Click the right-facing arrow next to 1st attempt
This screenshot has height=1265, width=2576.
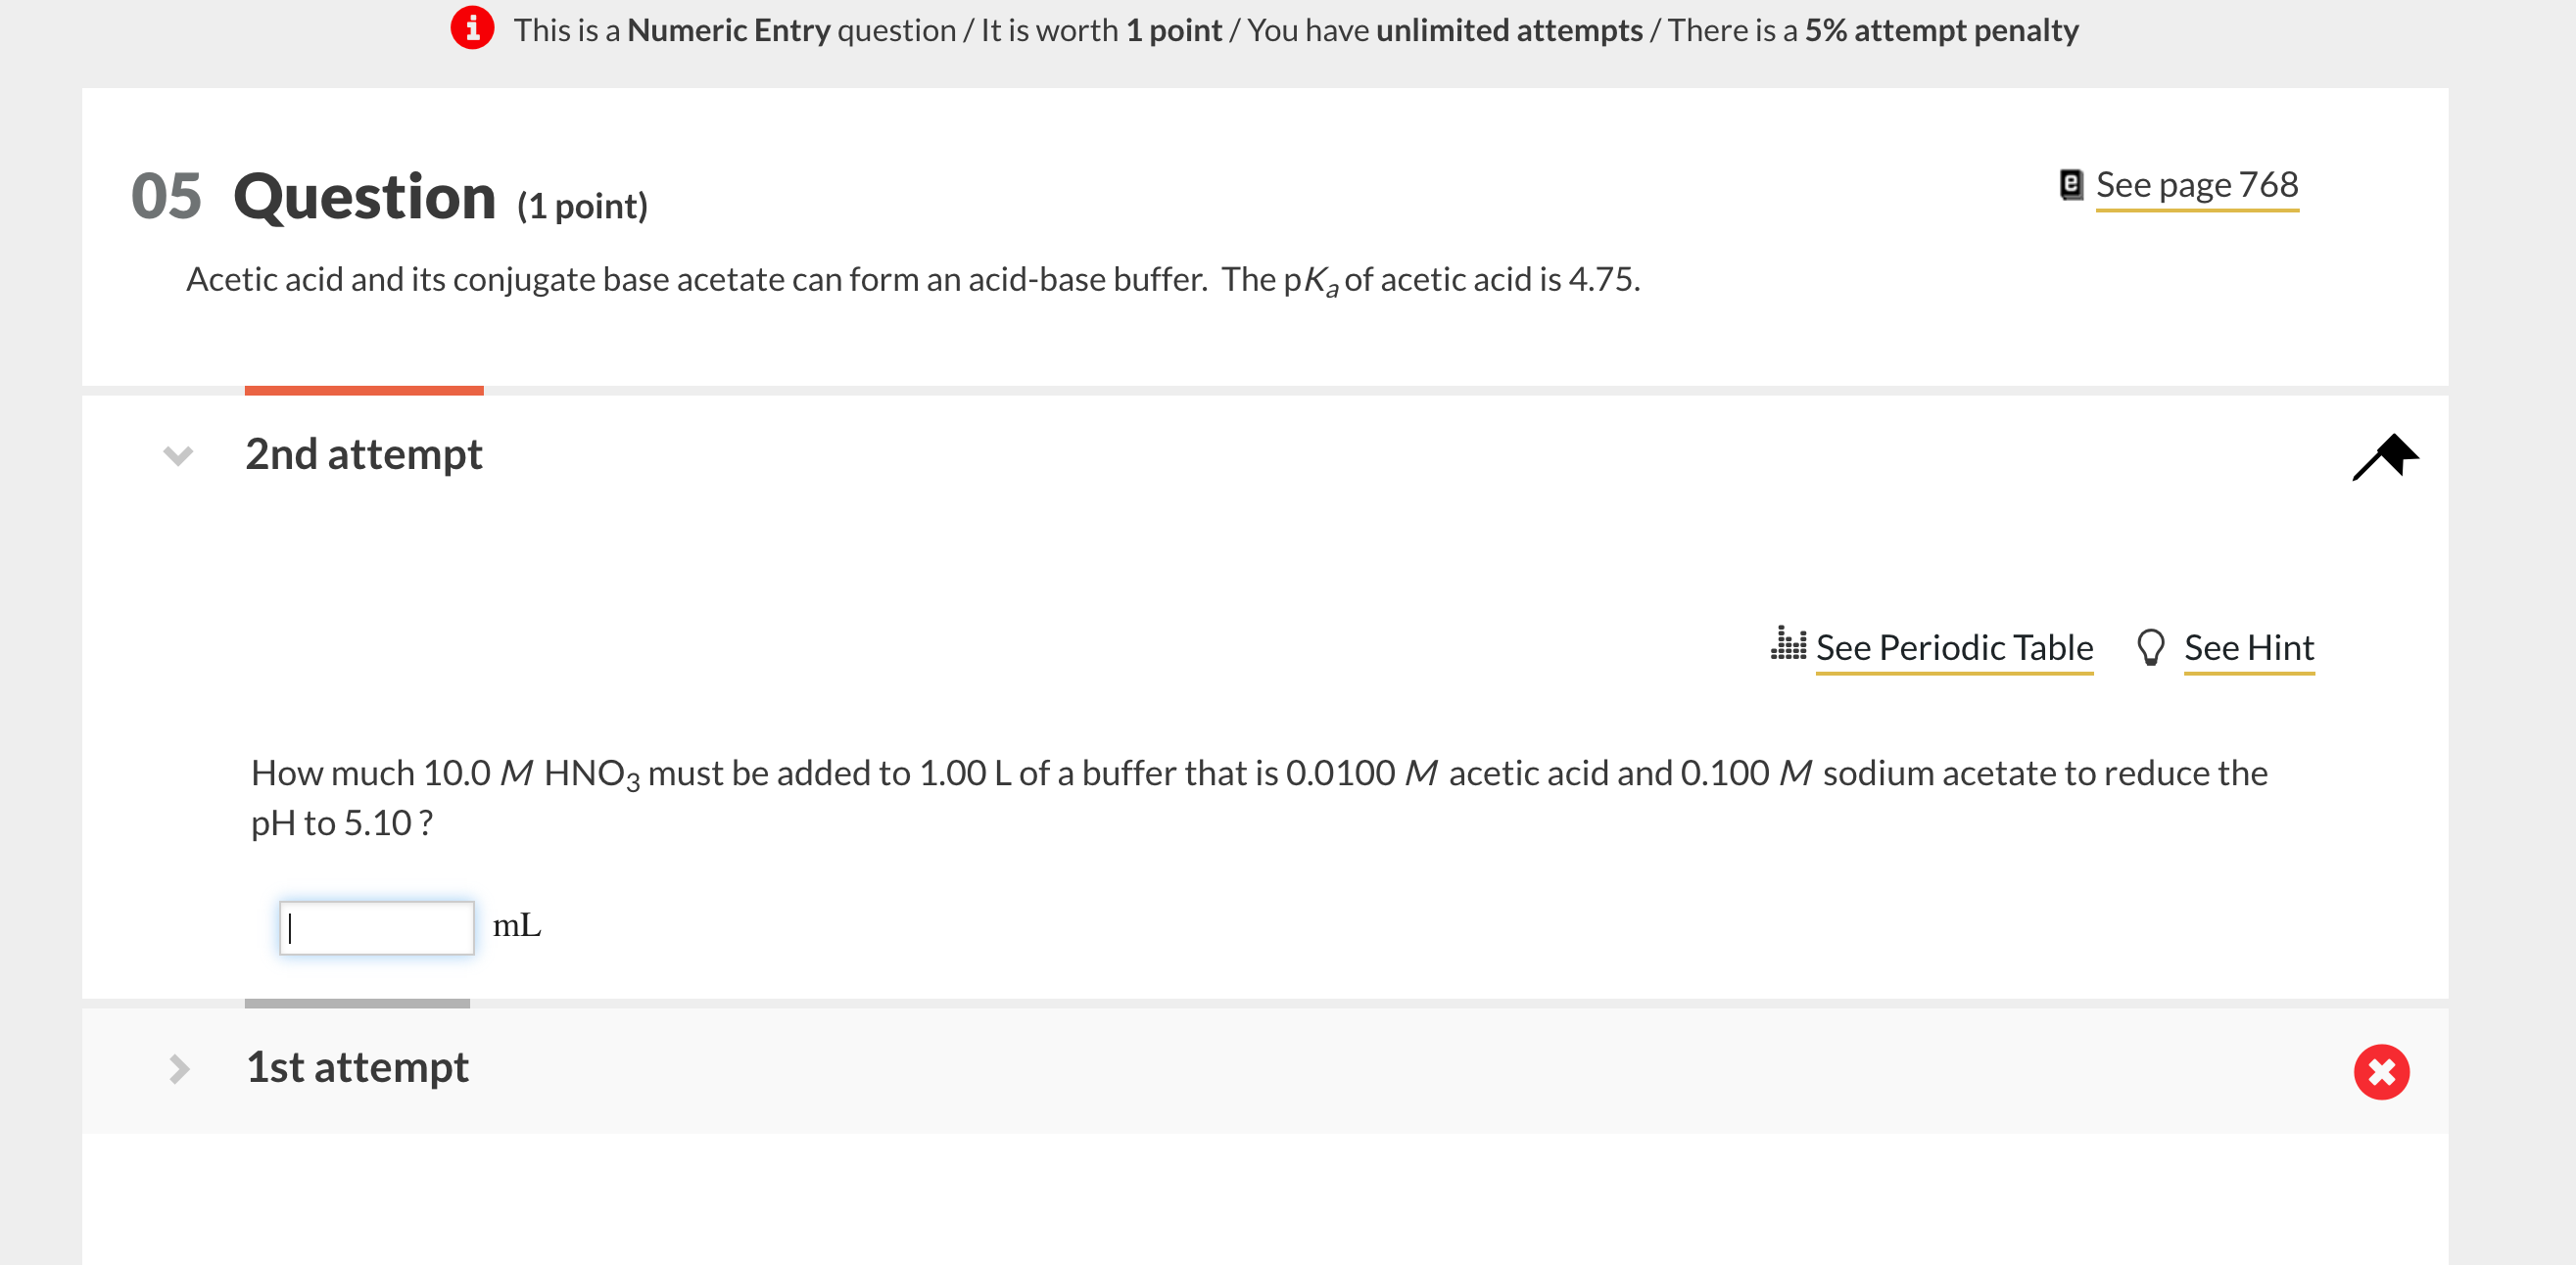coord(178,1069)
